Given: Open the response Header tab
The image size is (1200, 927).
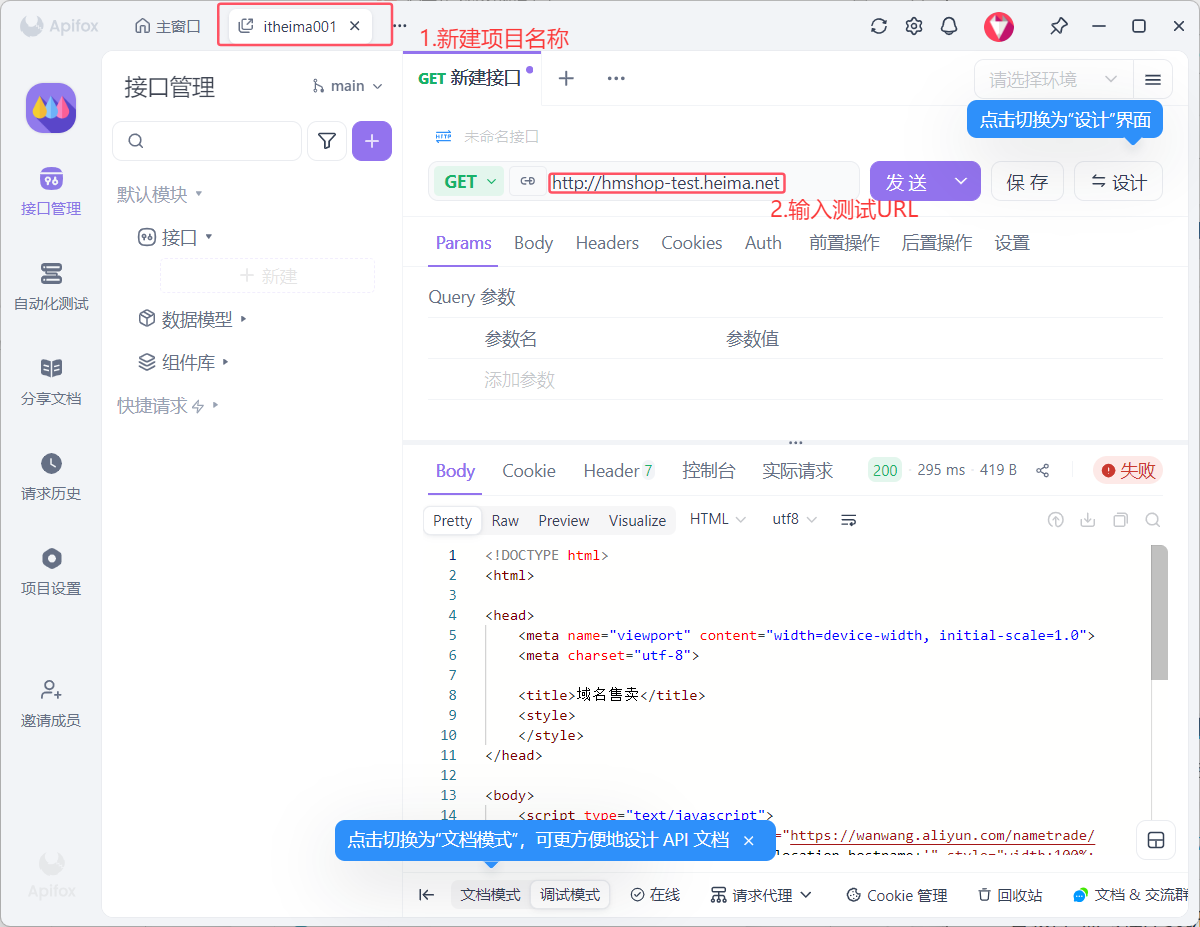Looking at the screenshot, I should [618, 471].
